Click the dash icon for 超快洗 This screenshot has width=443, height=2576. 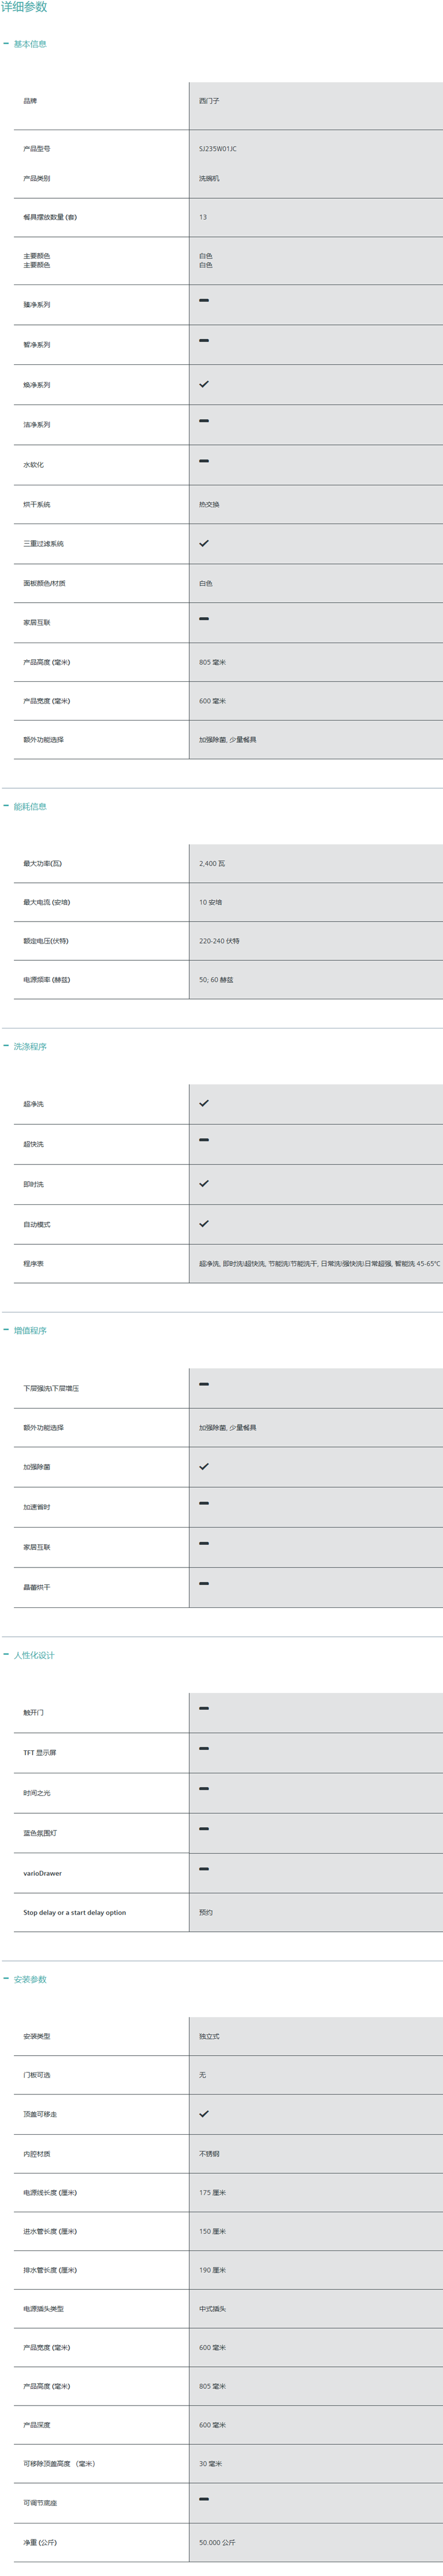(x=204, y=1140)
